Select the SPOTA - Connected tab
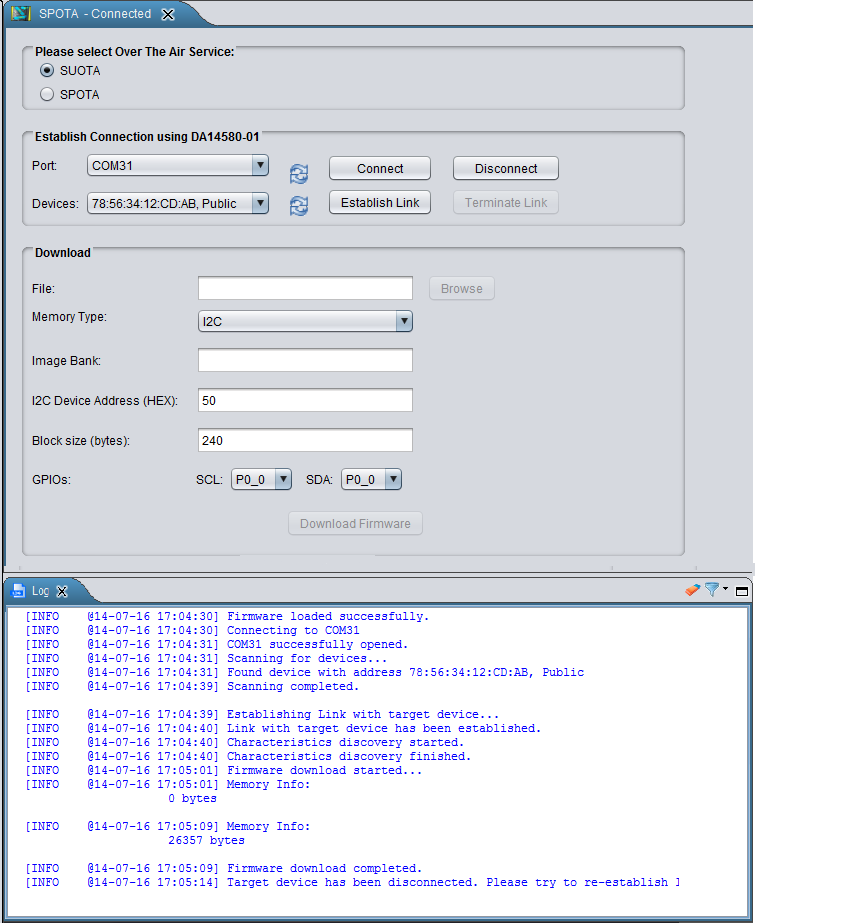The image size is (852, 923). 95,14
